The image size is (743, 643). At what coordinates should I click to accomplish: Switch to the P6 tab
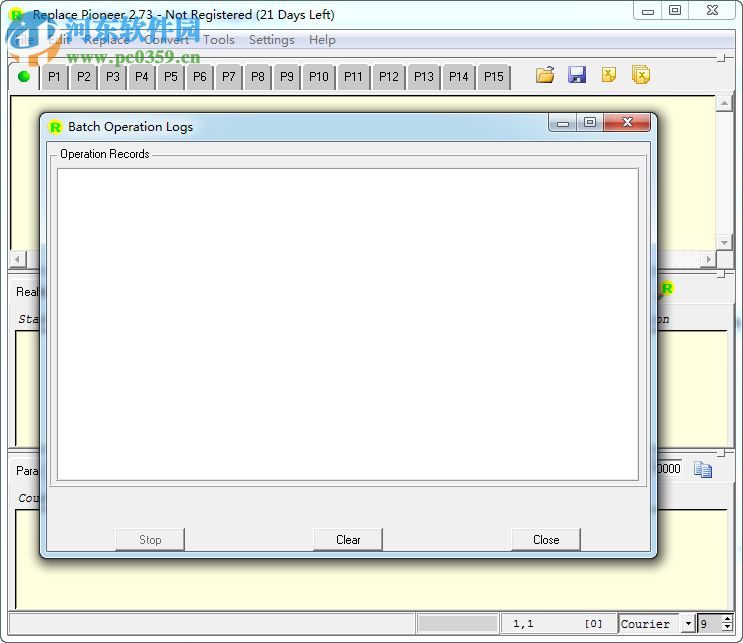click(x=199, y=77)
